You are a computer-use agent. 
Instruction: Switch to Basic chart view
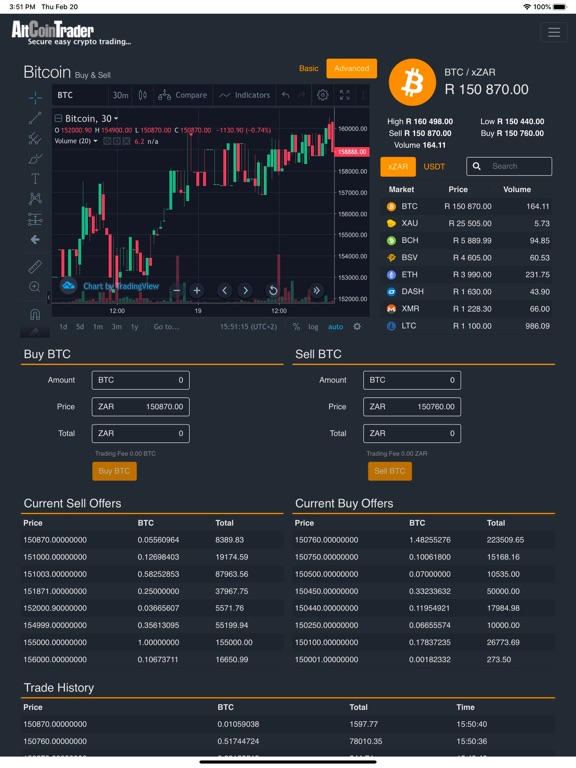point(309,69)
